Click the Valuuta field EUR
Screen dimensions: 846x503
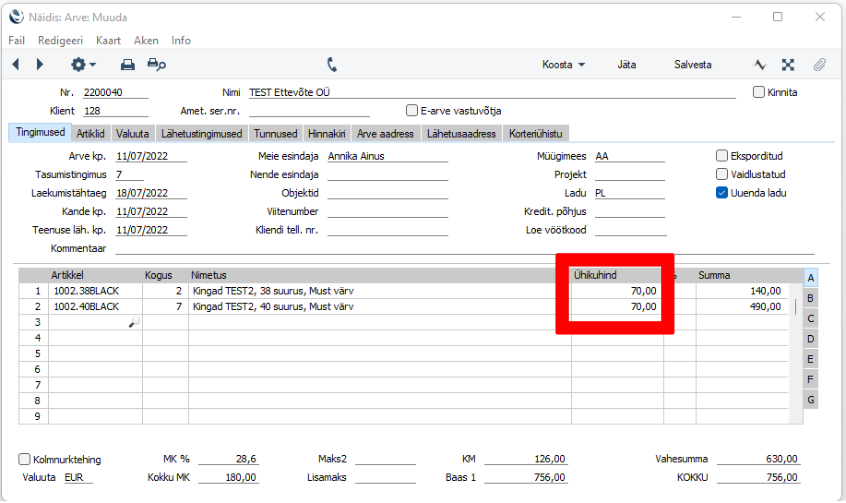[78, 477]
